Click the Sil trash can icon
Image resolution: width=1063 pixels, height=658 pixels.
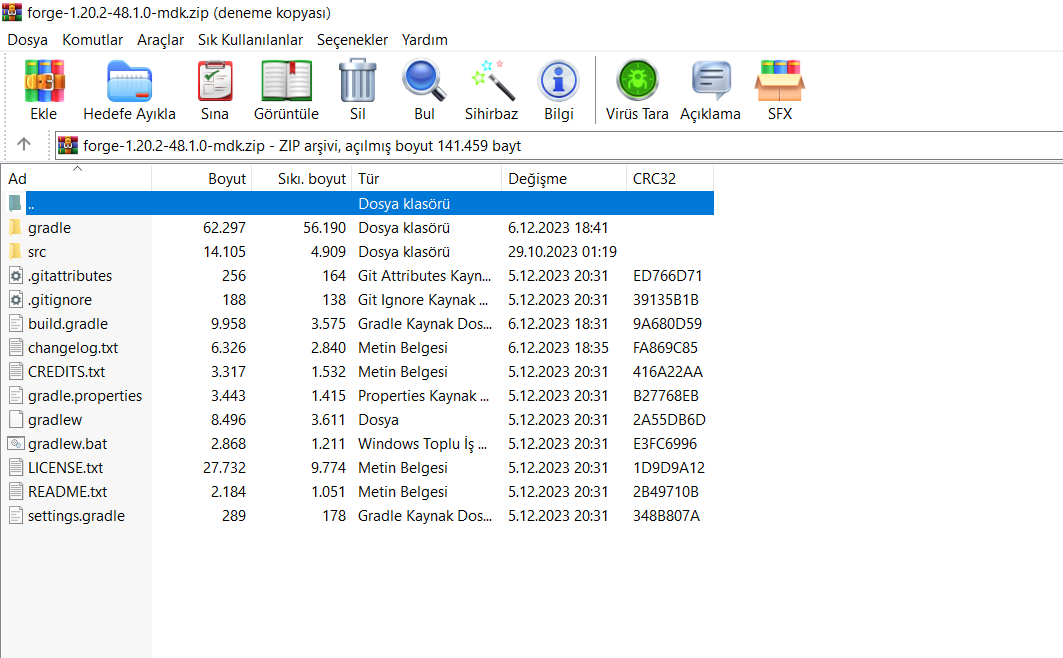[357, 81]
